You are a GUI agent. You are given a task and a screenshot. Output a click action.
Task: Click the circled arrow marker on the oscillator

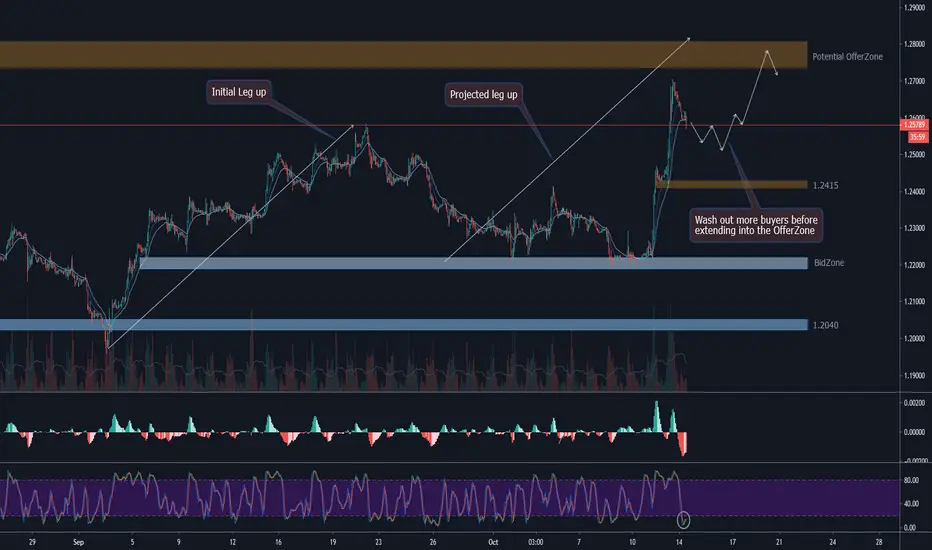[684, 520]
